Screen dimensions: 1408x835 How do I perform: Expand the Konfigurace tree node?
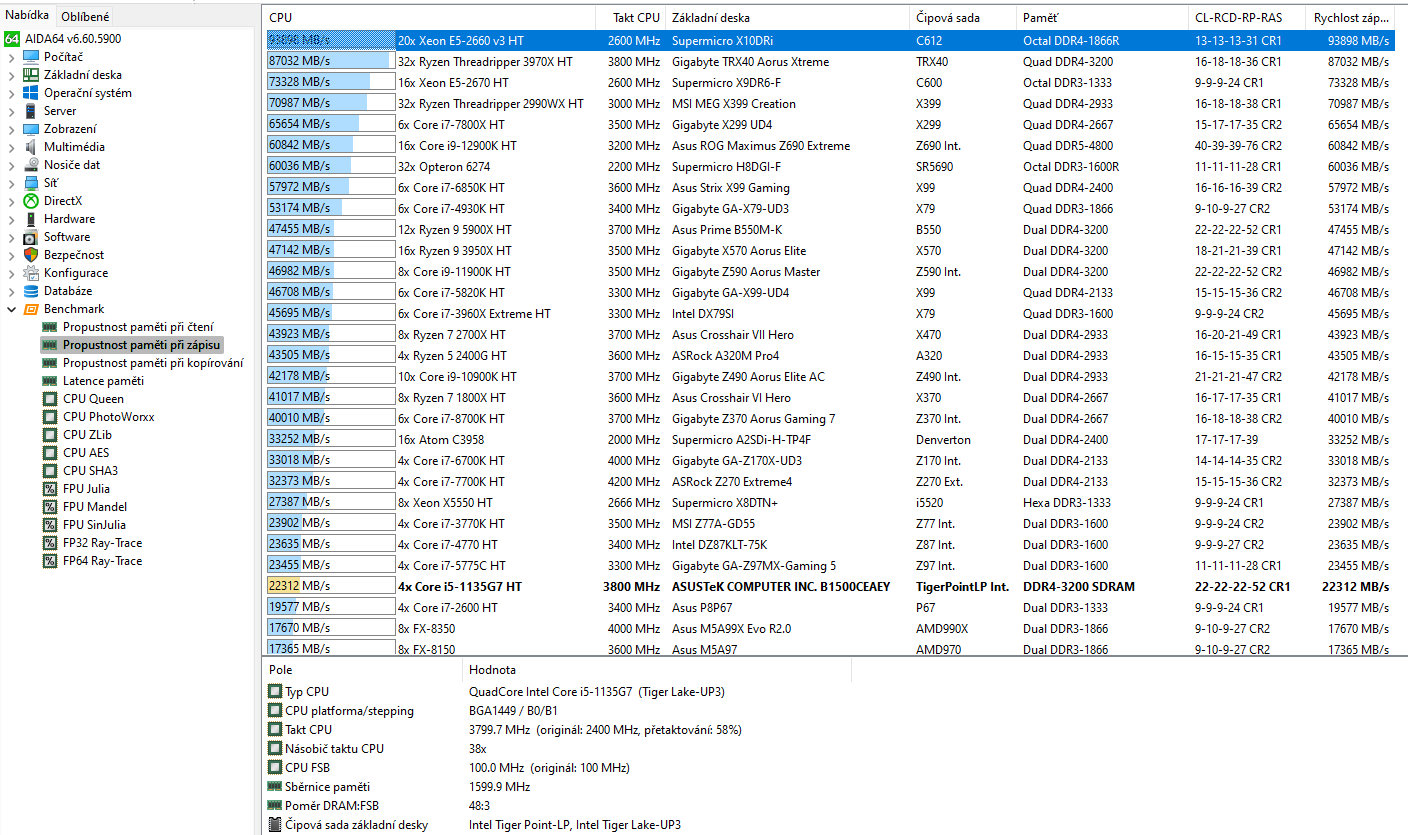point(11,272)
